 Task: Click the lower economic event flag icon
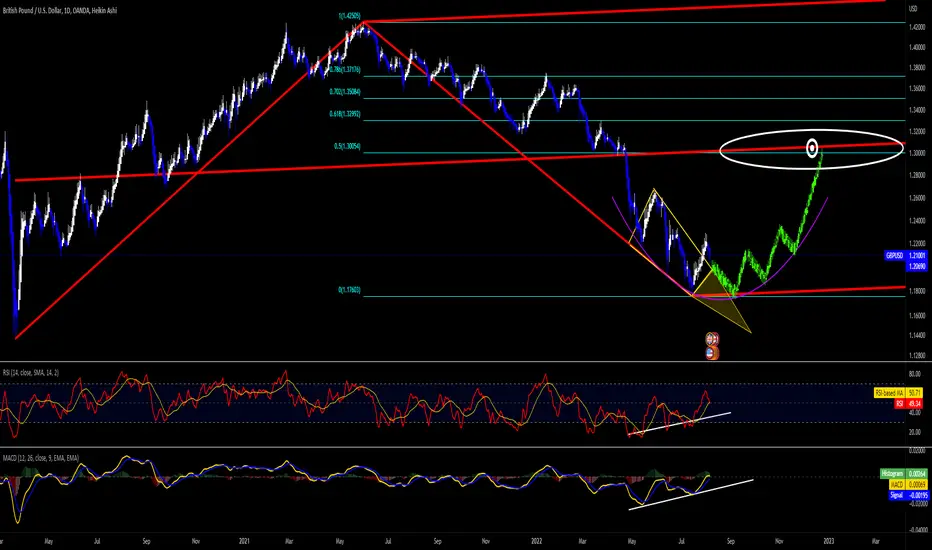coord(712,353)
